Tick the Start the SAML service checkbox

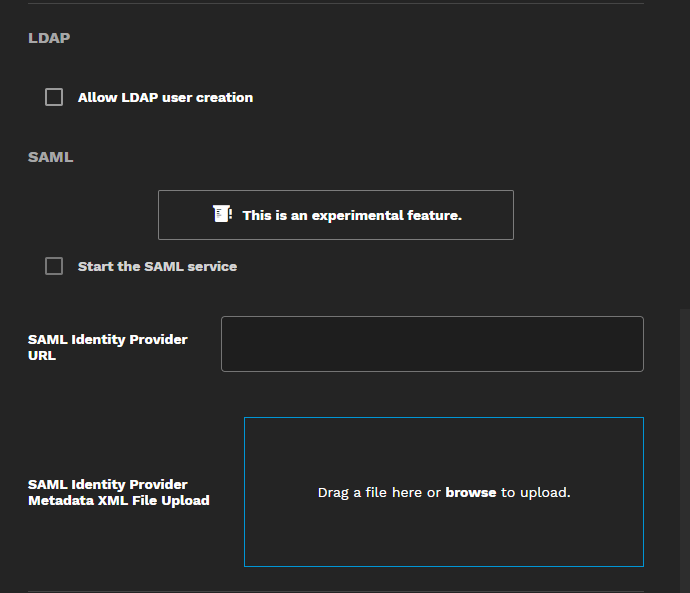click(54, 266)
